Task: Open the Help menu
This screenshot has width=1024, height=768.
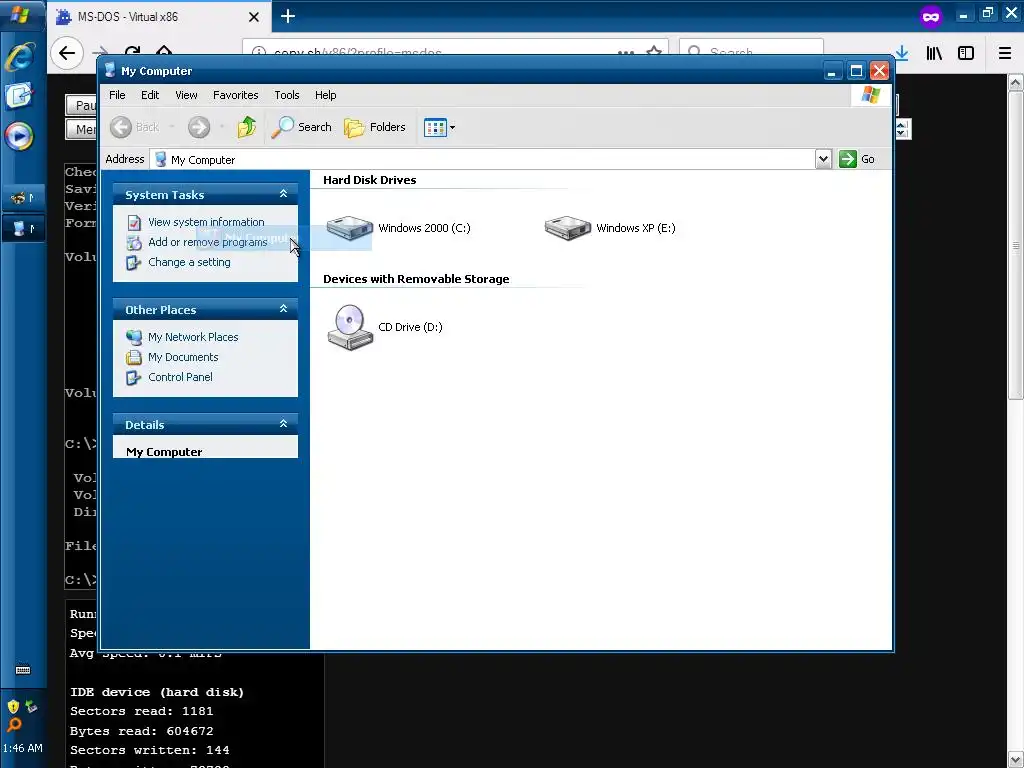Action: coord(325,95)
